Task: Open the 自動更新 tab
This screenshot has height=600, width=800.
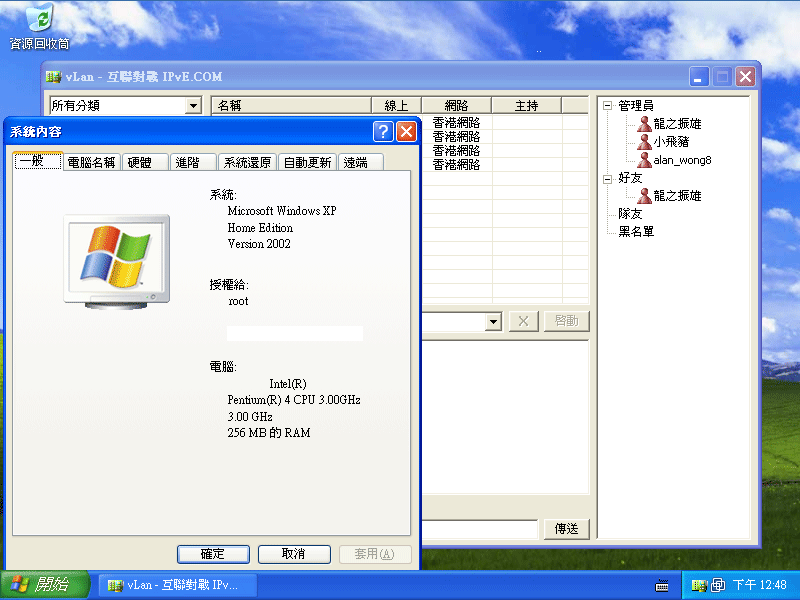Action: coord(308,162)
